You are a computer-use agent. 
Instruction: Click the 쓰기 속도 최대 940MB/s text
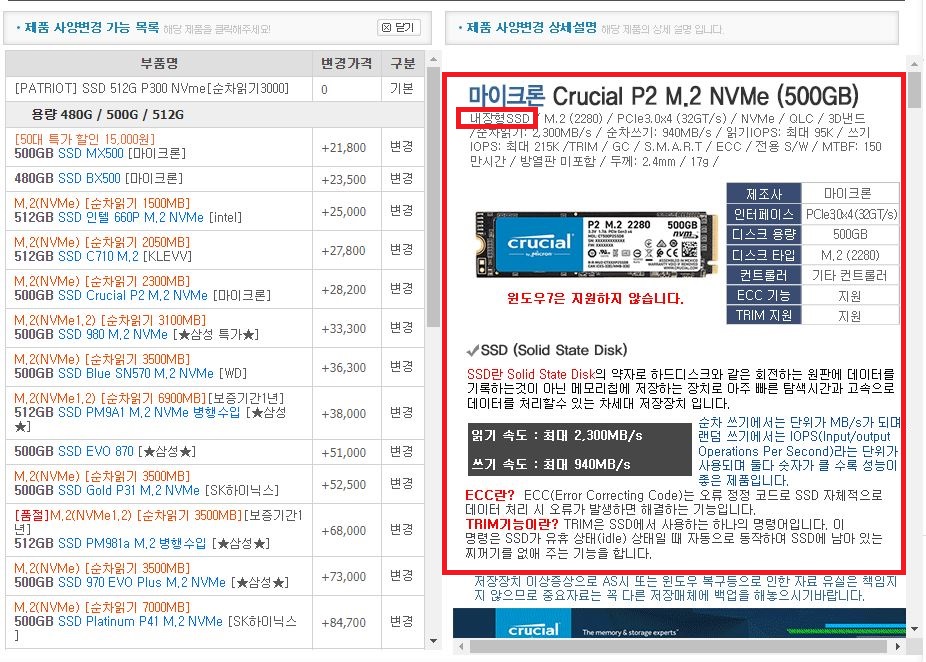point(550,464)
